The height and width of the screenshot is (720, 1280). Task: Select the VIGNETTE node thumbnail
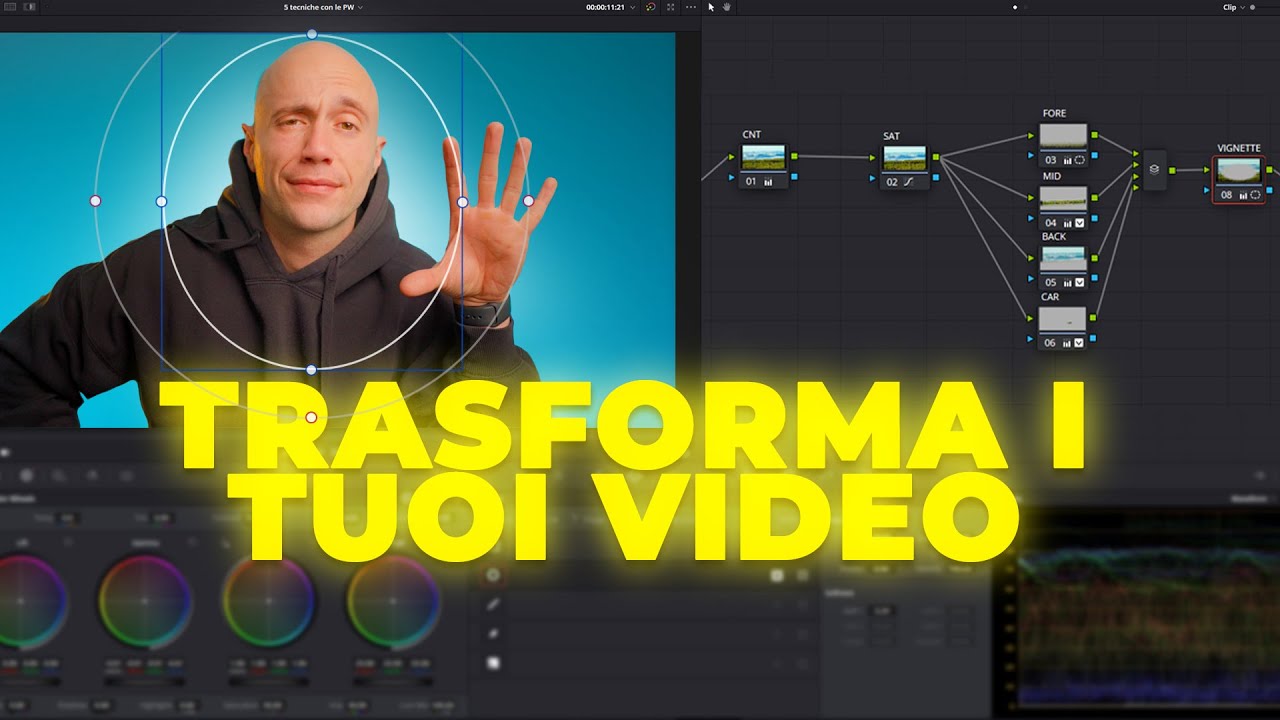click(x=1238, y=170)
